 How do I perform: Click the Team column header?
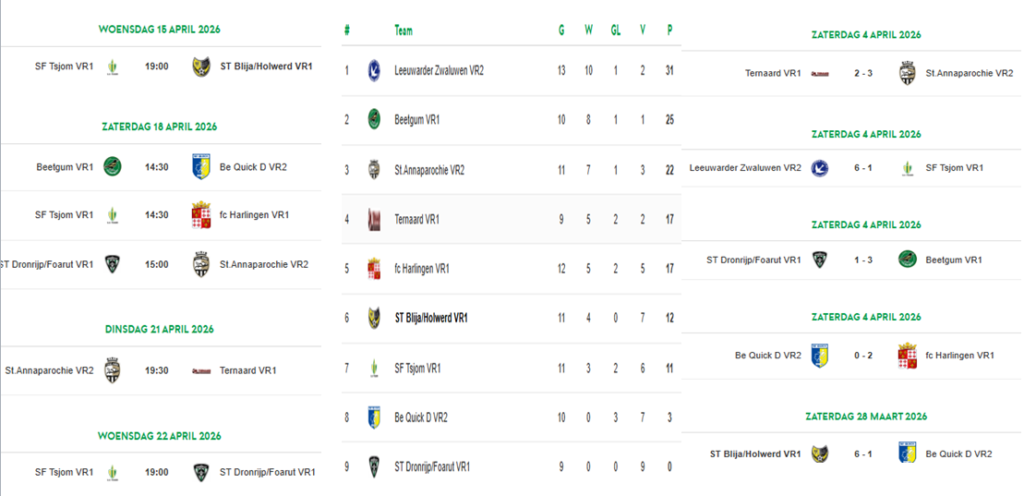[x=404, y=30]
